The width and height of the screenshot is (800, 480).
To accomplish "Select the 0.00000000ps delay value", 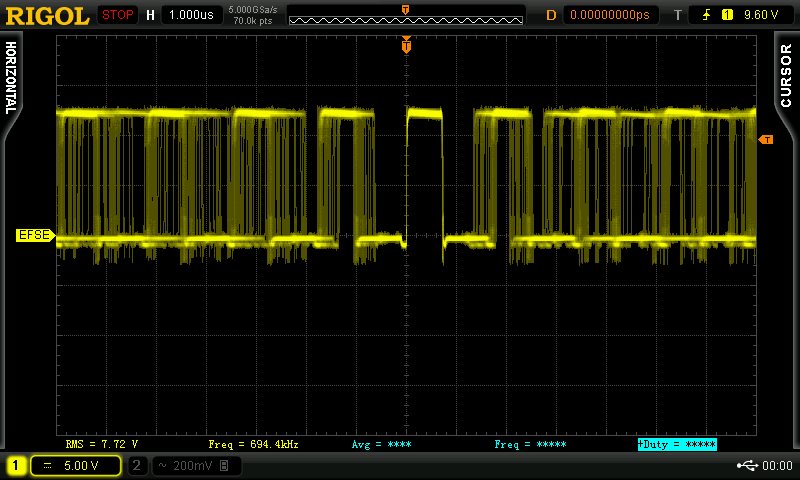I will [x=610, y=15].
